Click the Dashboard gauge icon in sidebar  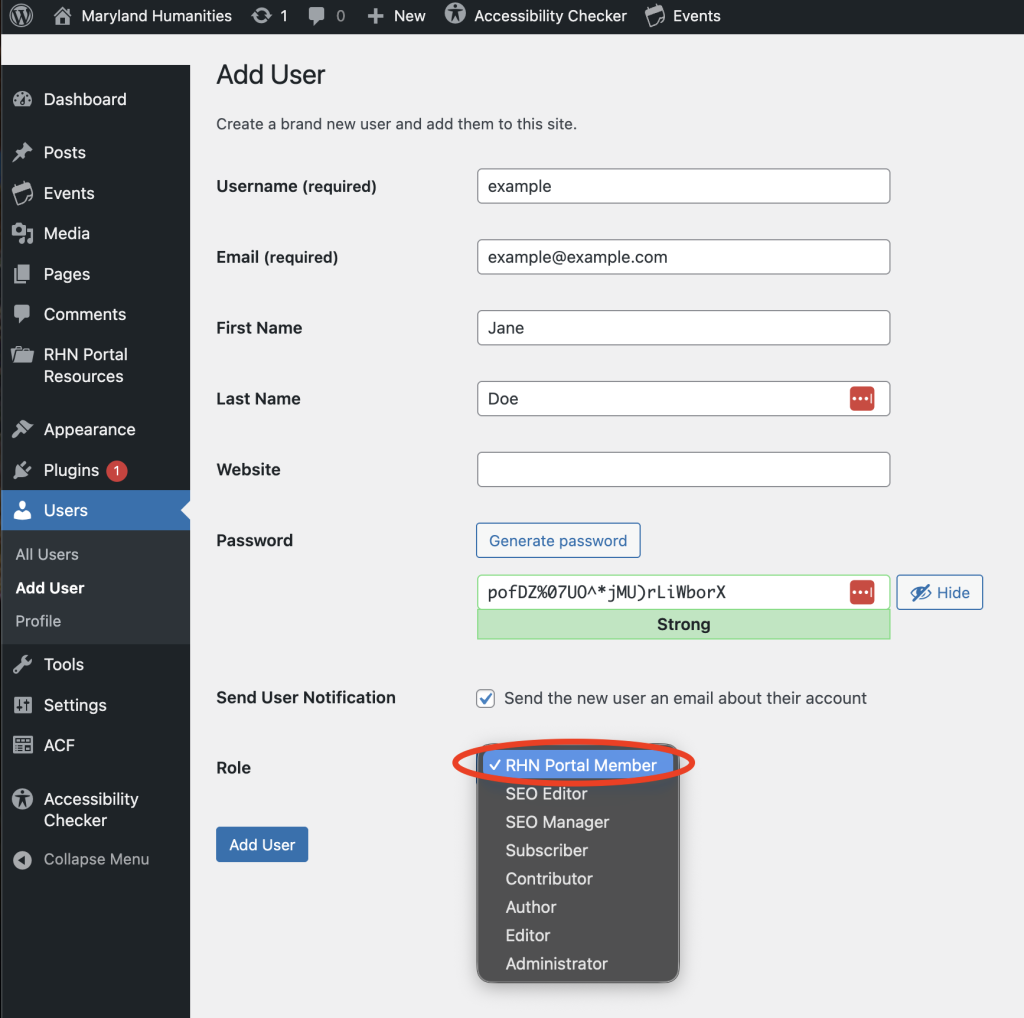23,99
